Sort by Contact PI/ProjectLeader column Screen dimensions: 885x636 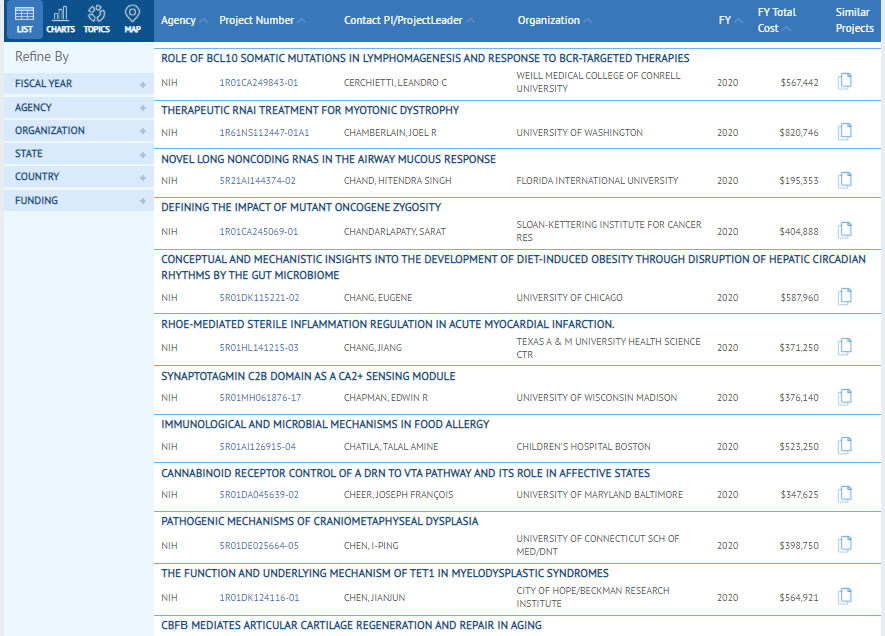point(409,20)
